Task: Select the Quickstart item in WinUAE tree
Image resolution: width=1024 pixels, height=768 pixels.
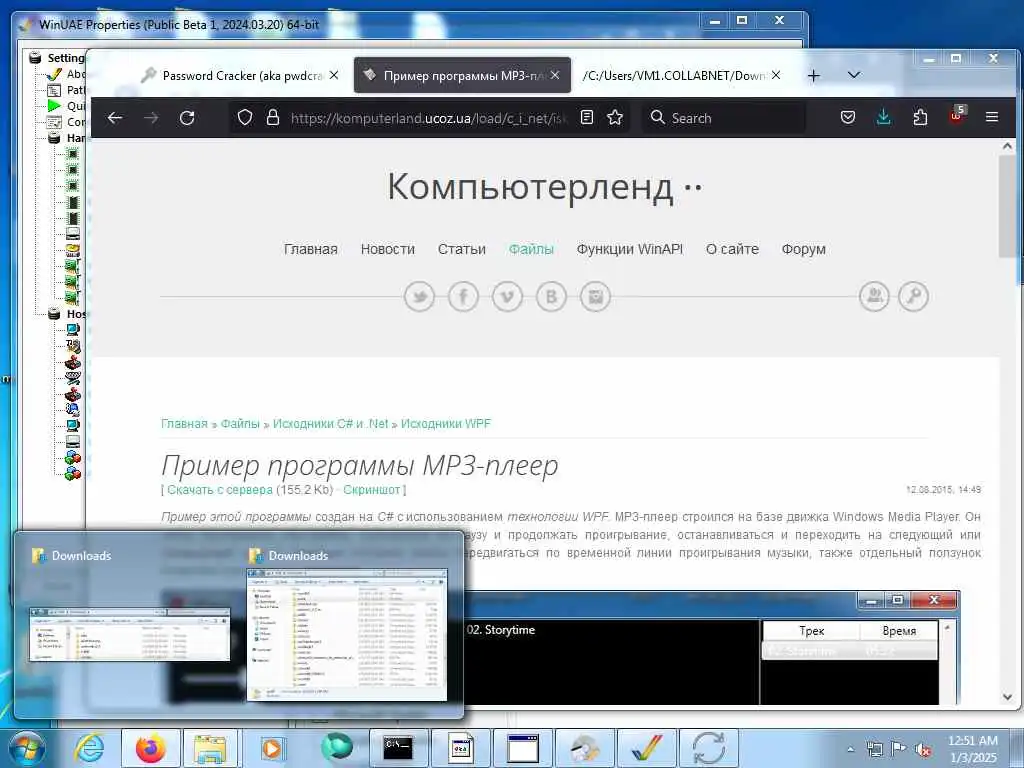Action: click(x=75, y=106)
